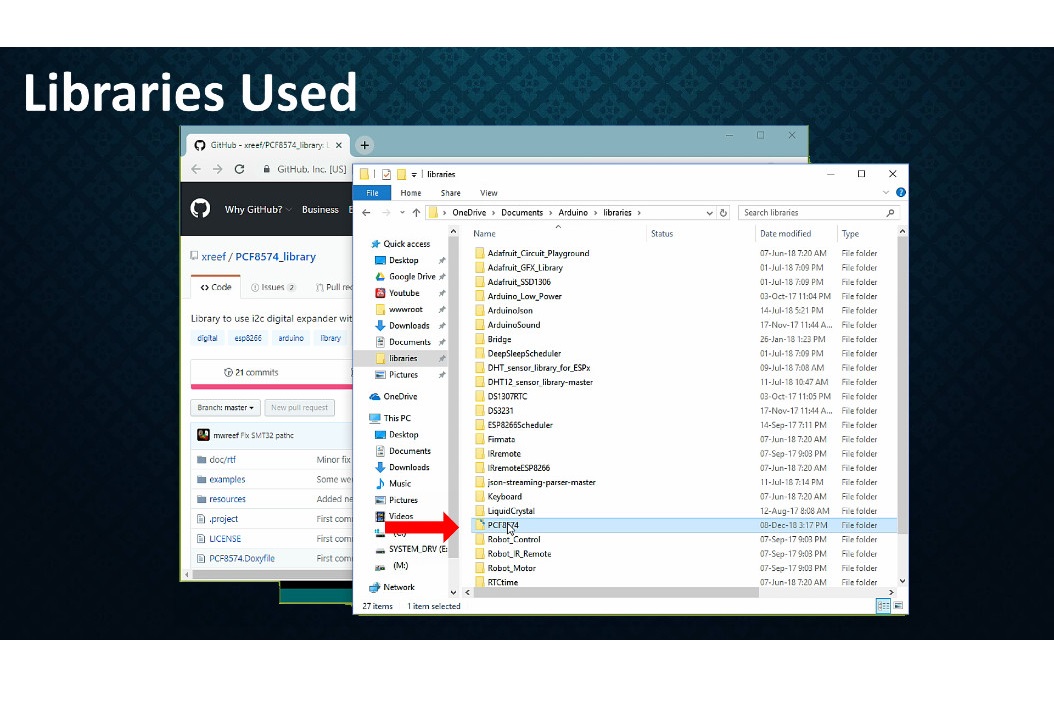The height and width of the screenshot is (704, 1054).
Task: Open the File tab in Explorer
Action: coord(372,193)
